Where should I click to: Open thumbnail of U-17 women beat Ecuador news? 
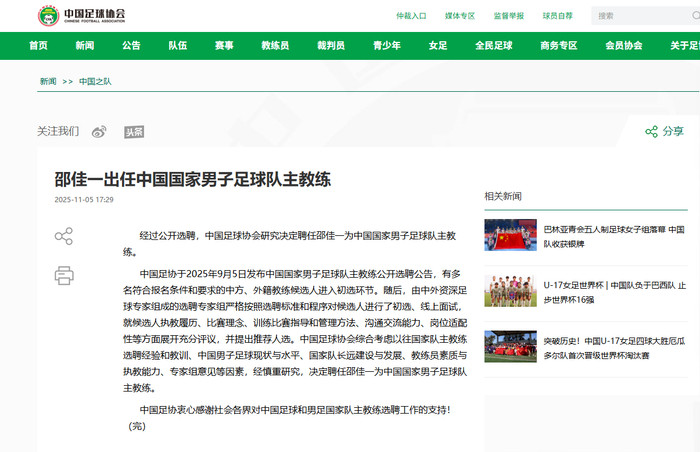[510, 346]
